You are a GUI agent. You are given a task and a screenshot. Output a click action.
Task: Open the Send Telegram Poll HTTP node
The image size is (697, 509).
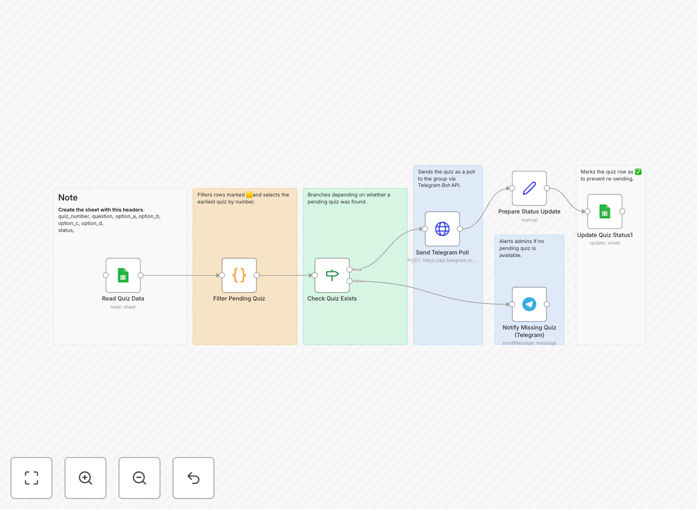tap(442, 229)
